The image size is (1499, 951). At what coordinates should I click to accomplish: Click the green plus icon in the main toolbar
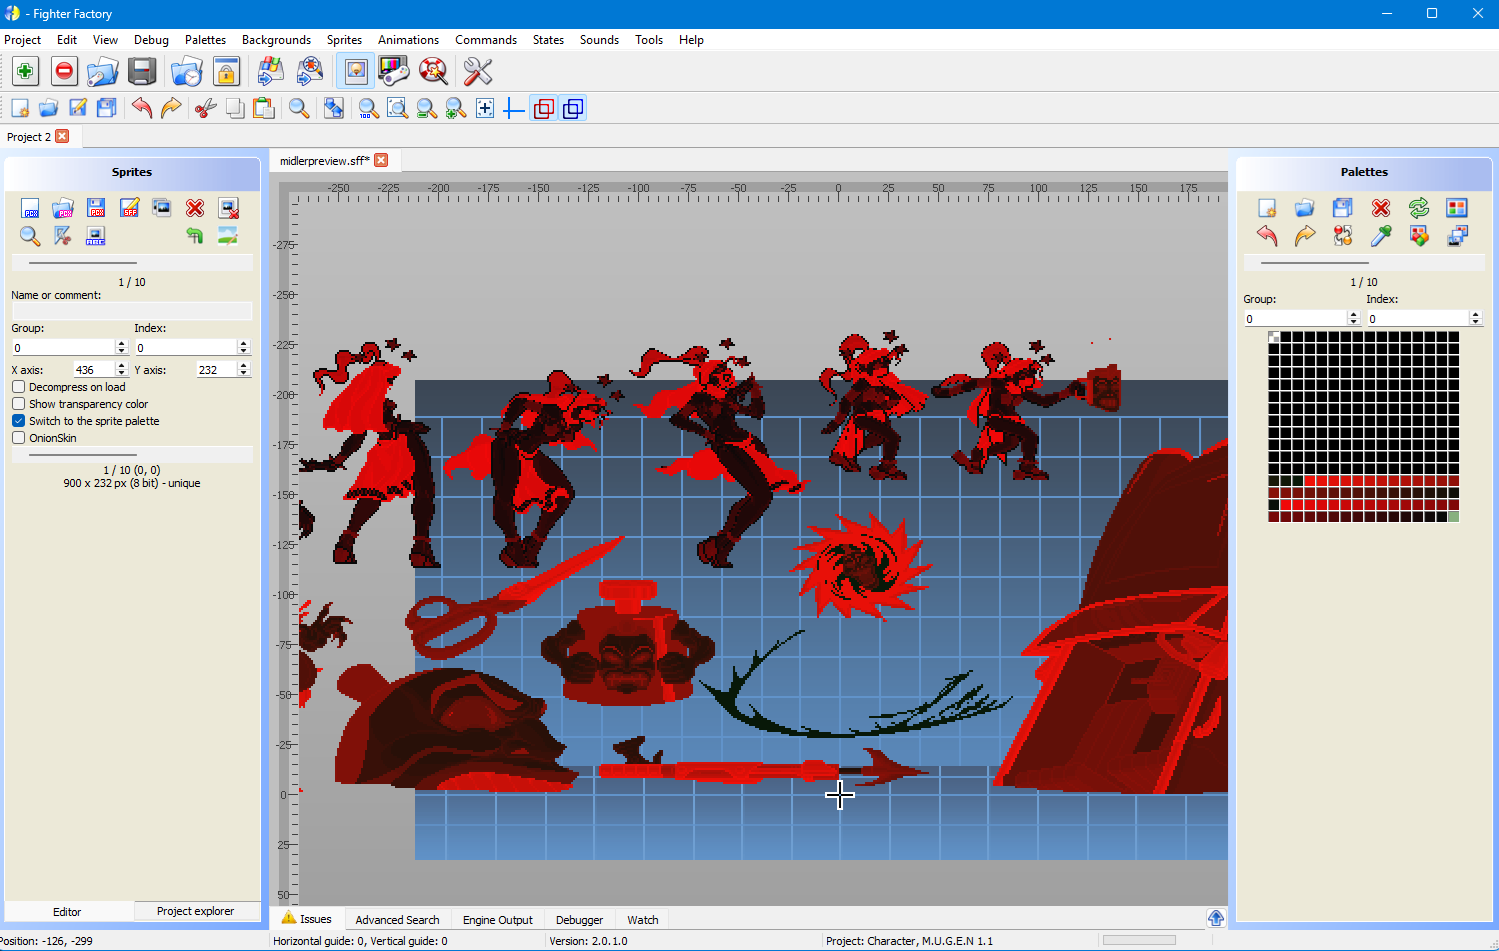[x=25, y=71]
